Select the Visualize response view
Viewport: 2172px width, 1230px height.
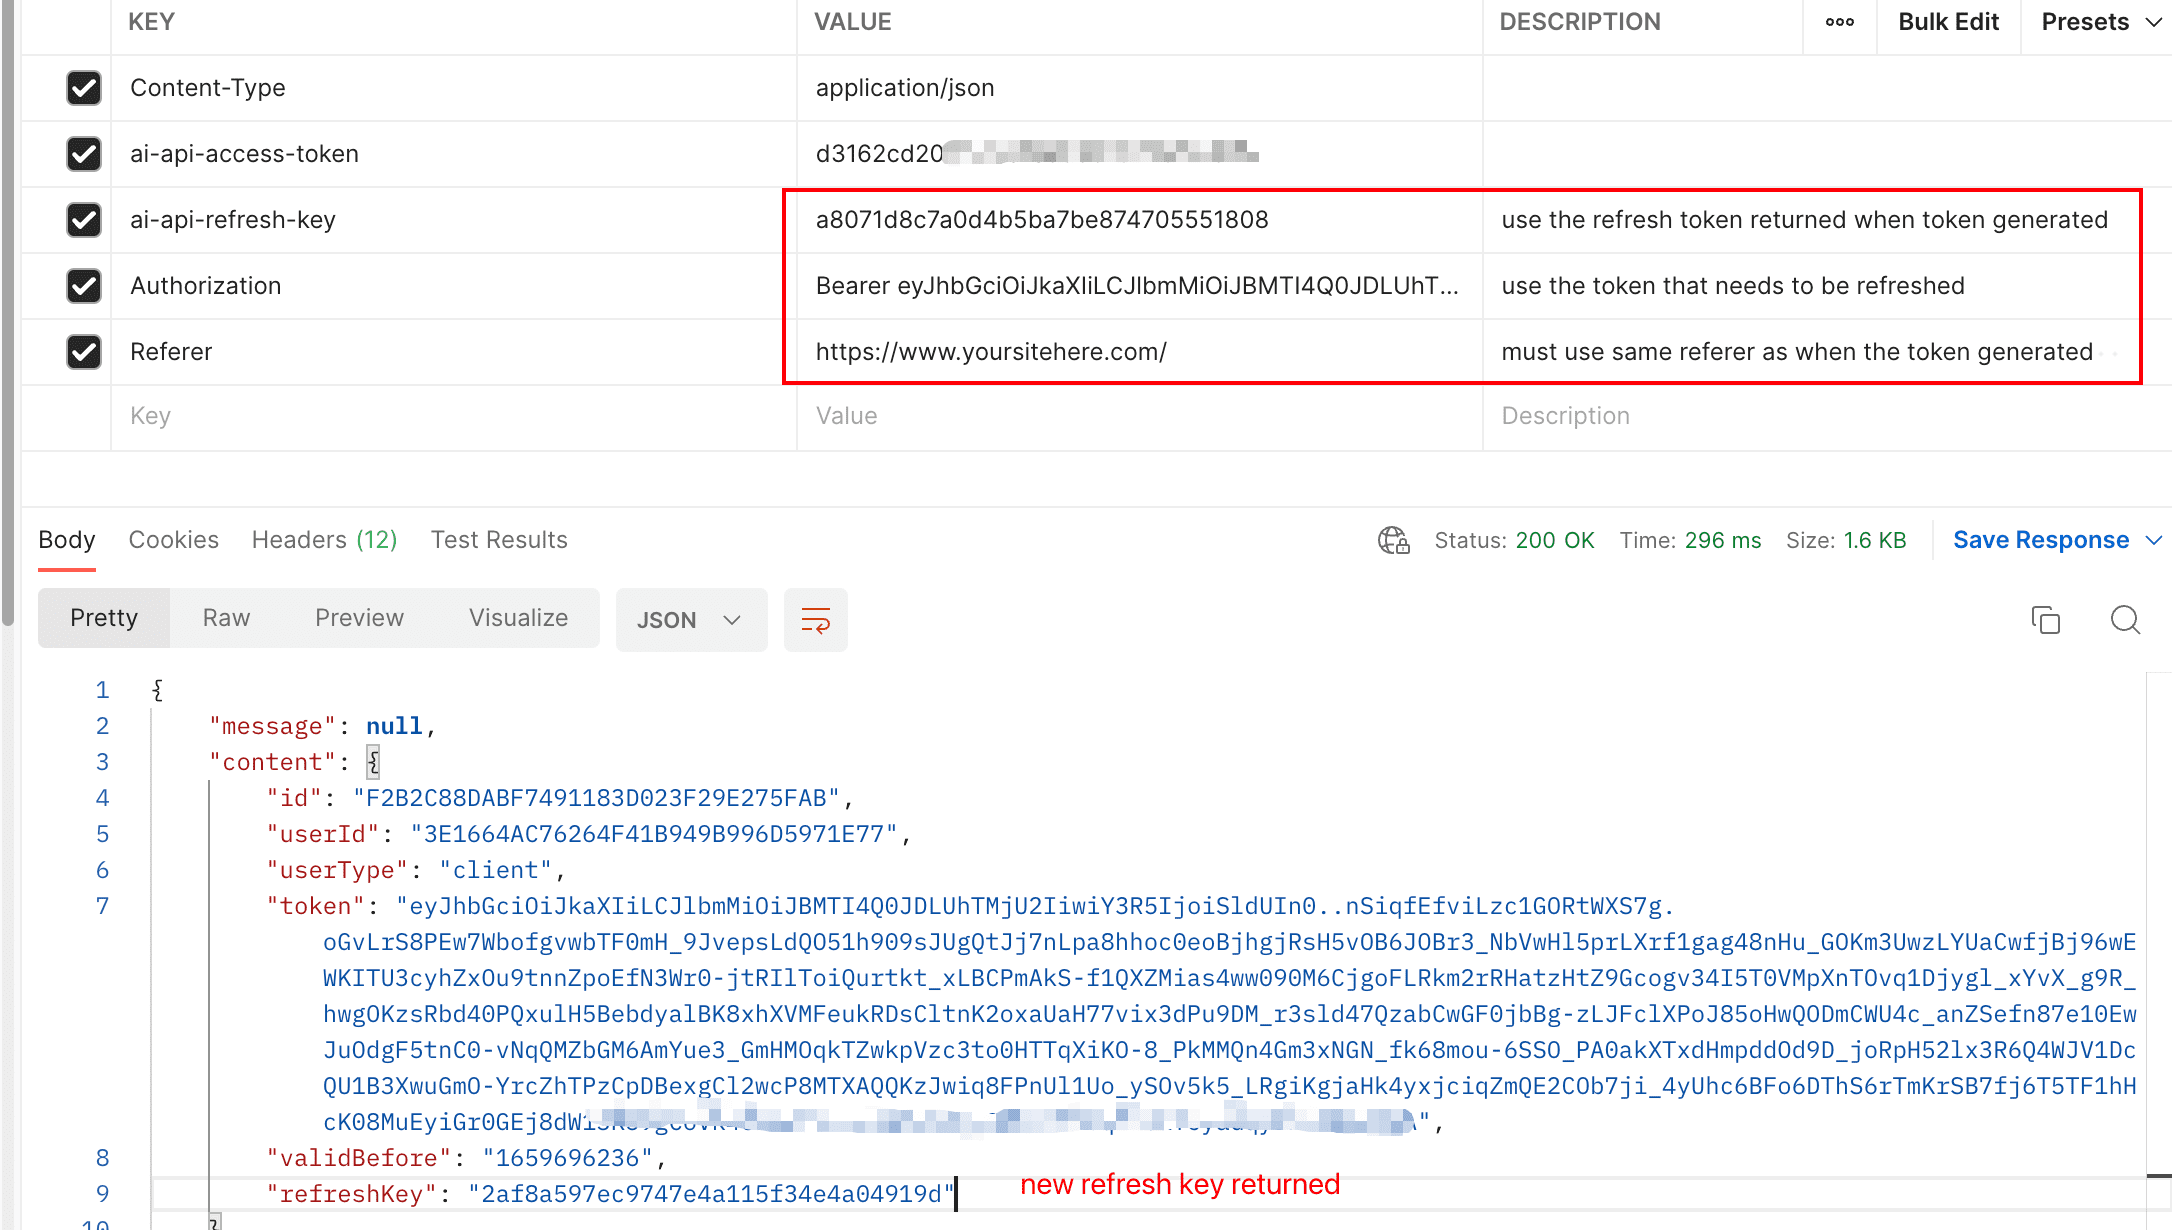tap(518, 618)
